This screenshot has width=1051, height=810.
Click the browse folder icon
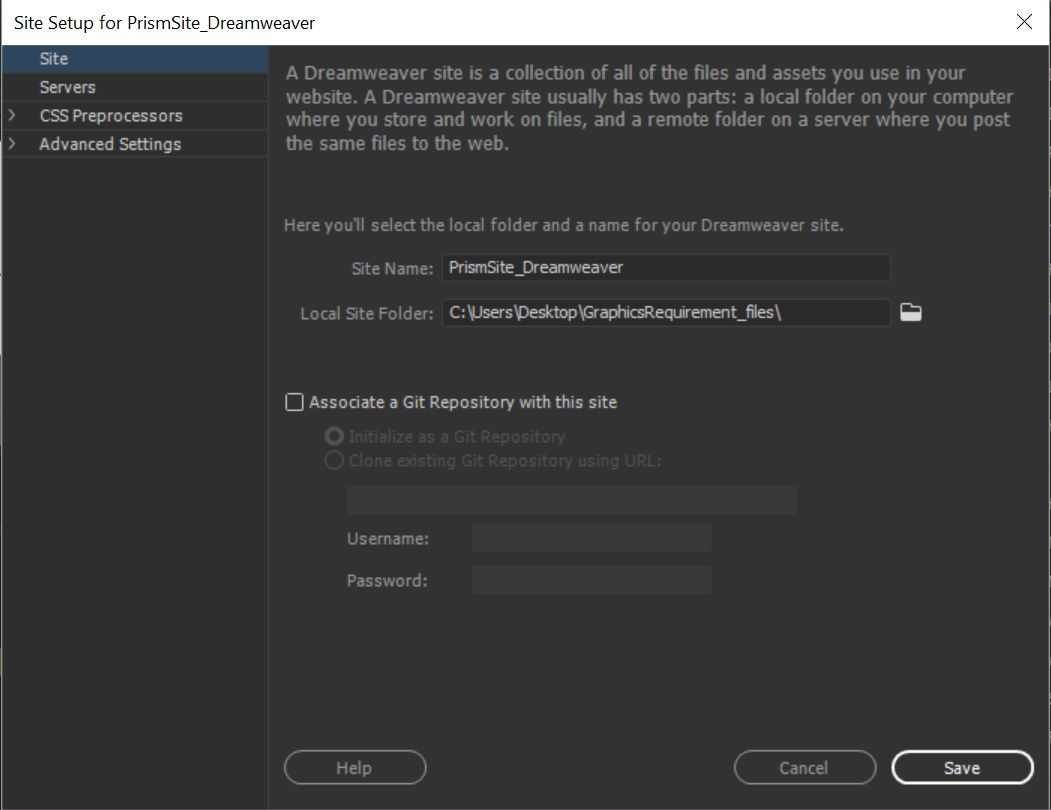pyautogui.click(x=910, y=313)
